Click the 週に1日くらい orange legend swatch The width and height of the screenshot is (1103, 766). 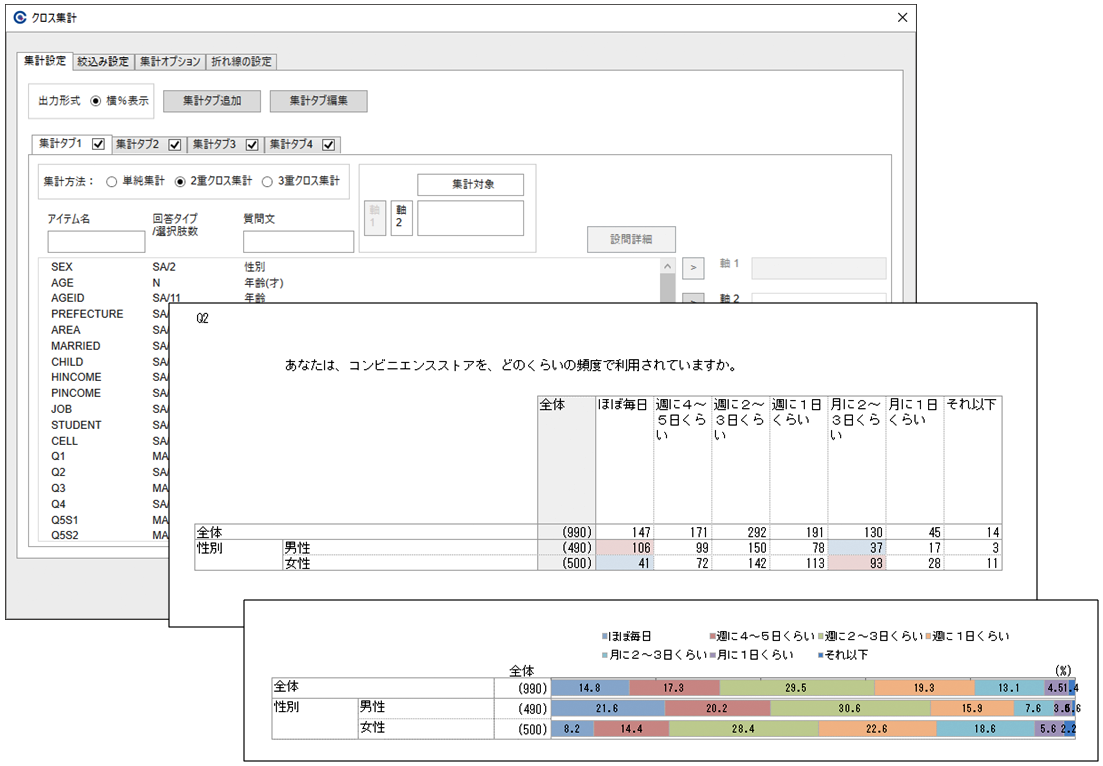coord(929,637)
